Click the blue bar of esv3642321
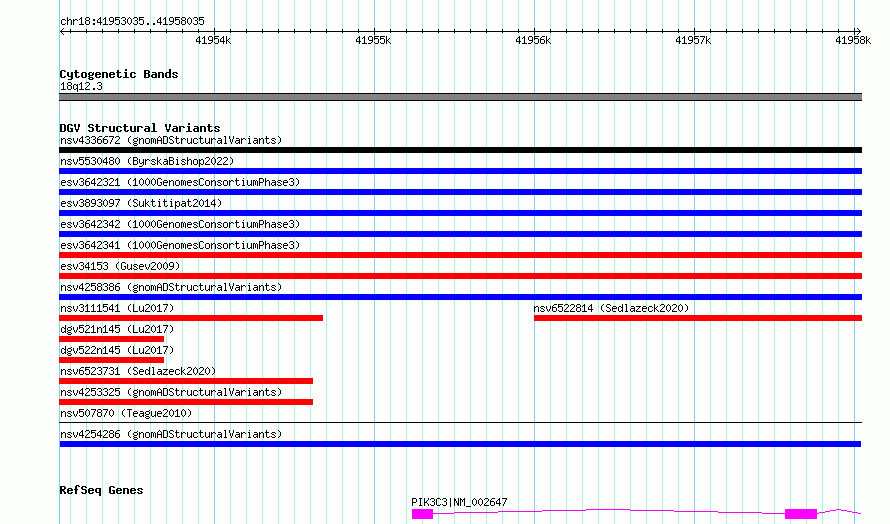The height and width of the screenshot is (524, 890). click(x=460, y=192)
